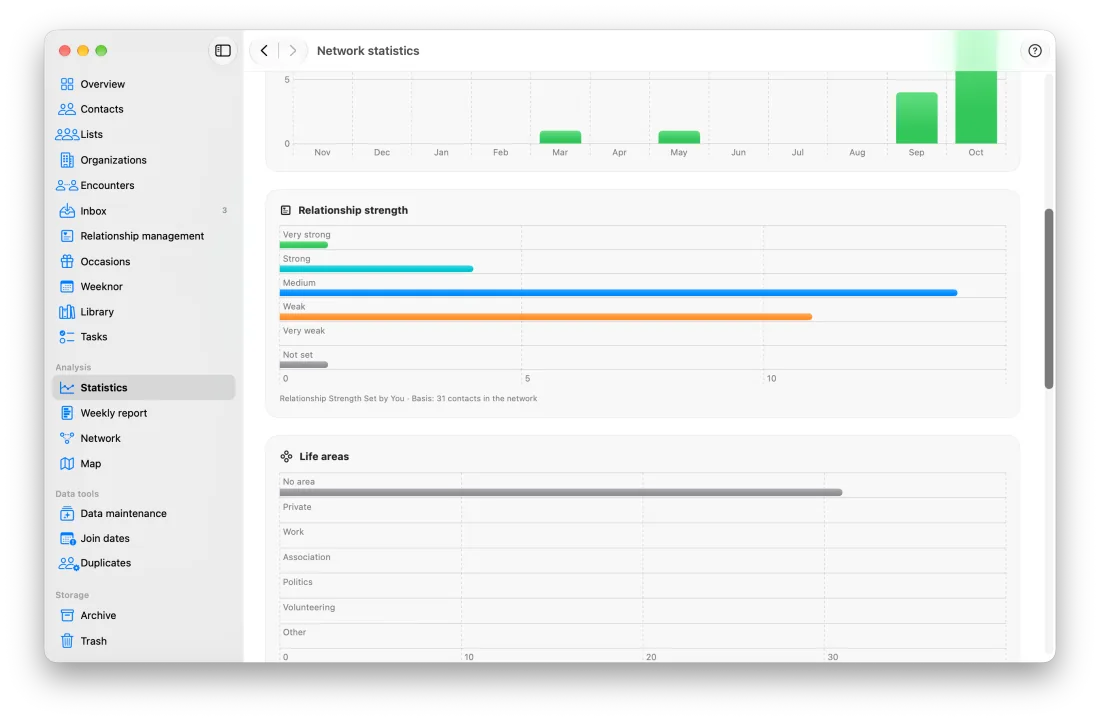This screenshot has width=1100, height=721.
Task: Click the Inbox tray icon
Action: [67, 210]
